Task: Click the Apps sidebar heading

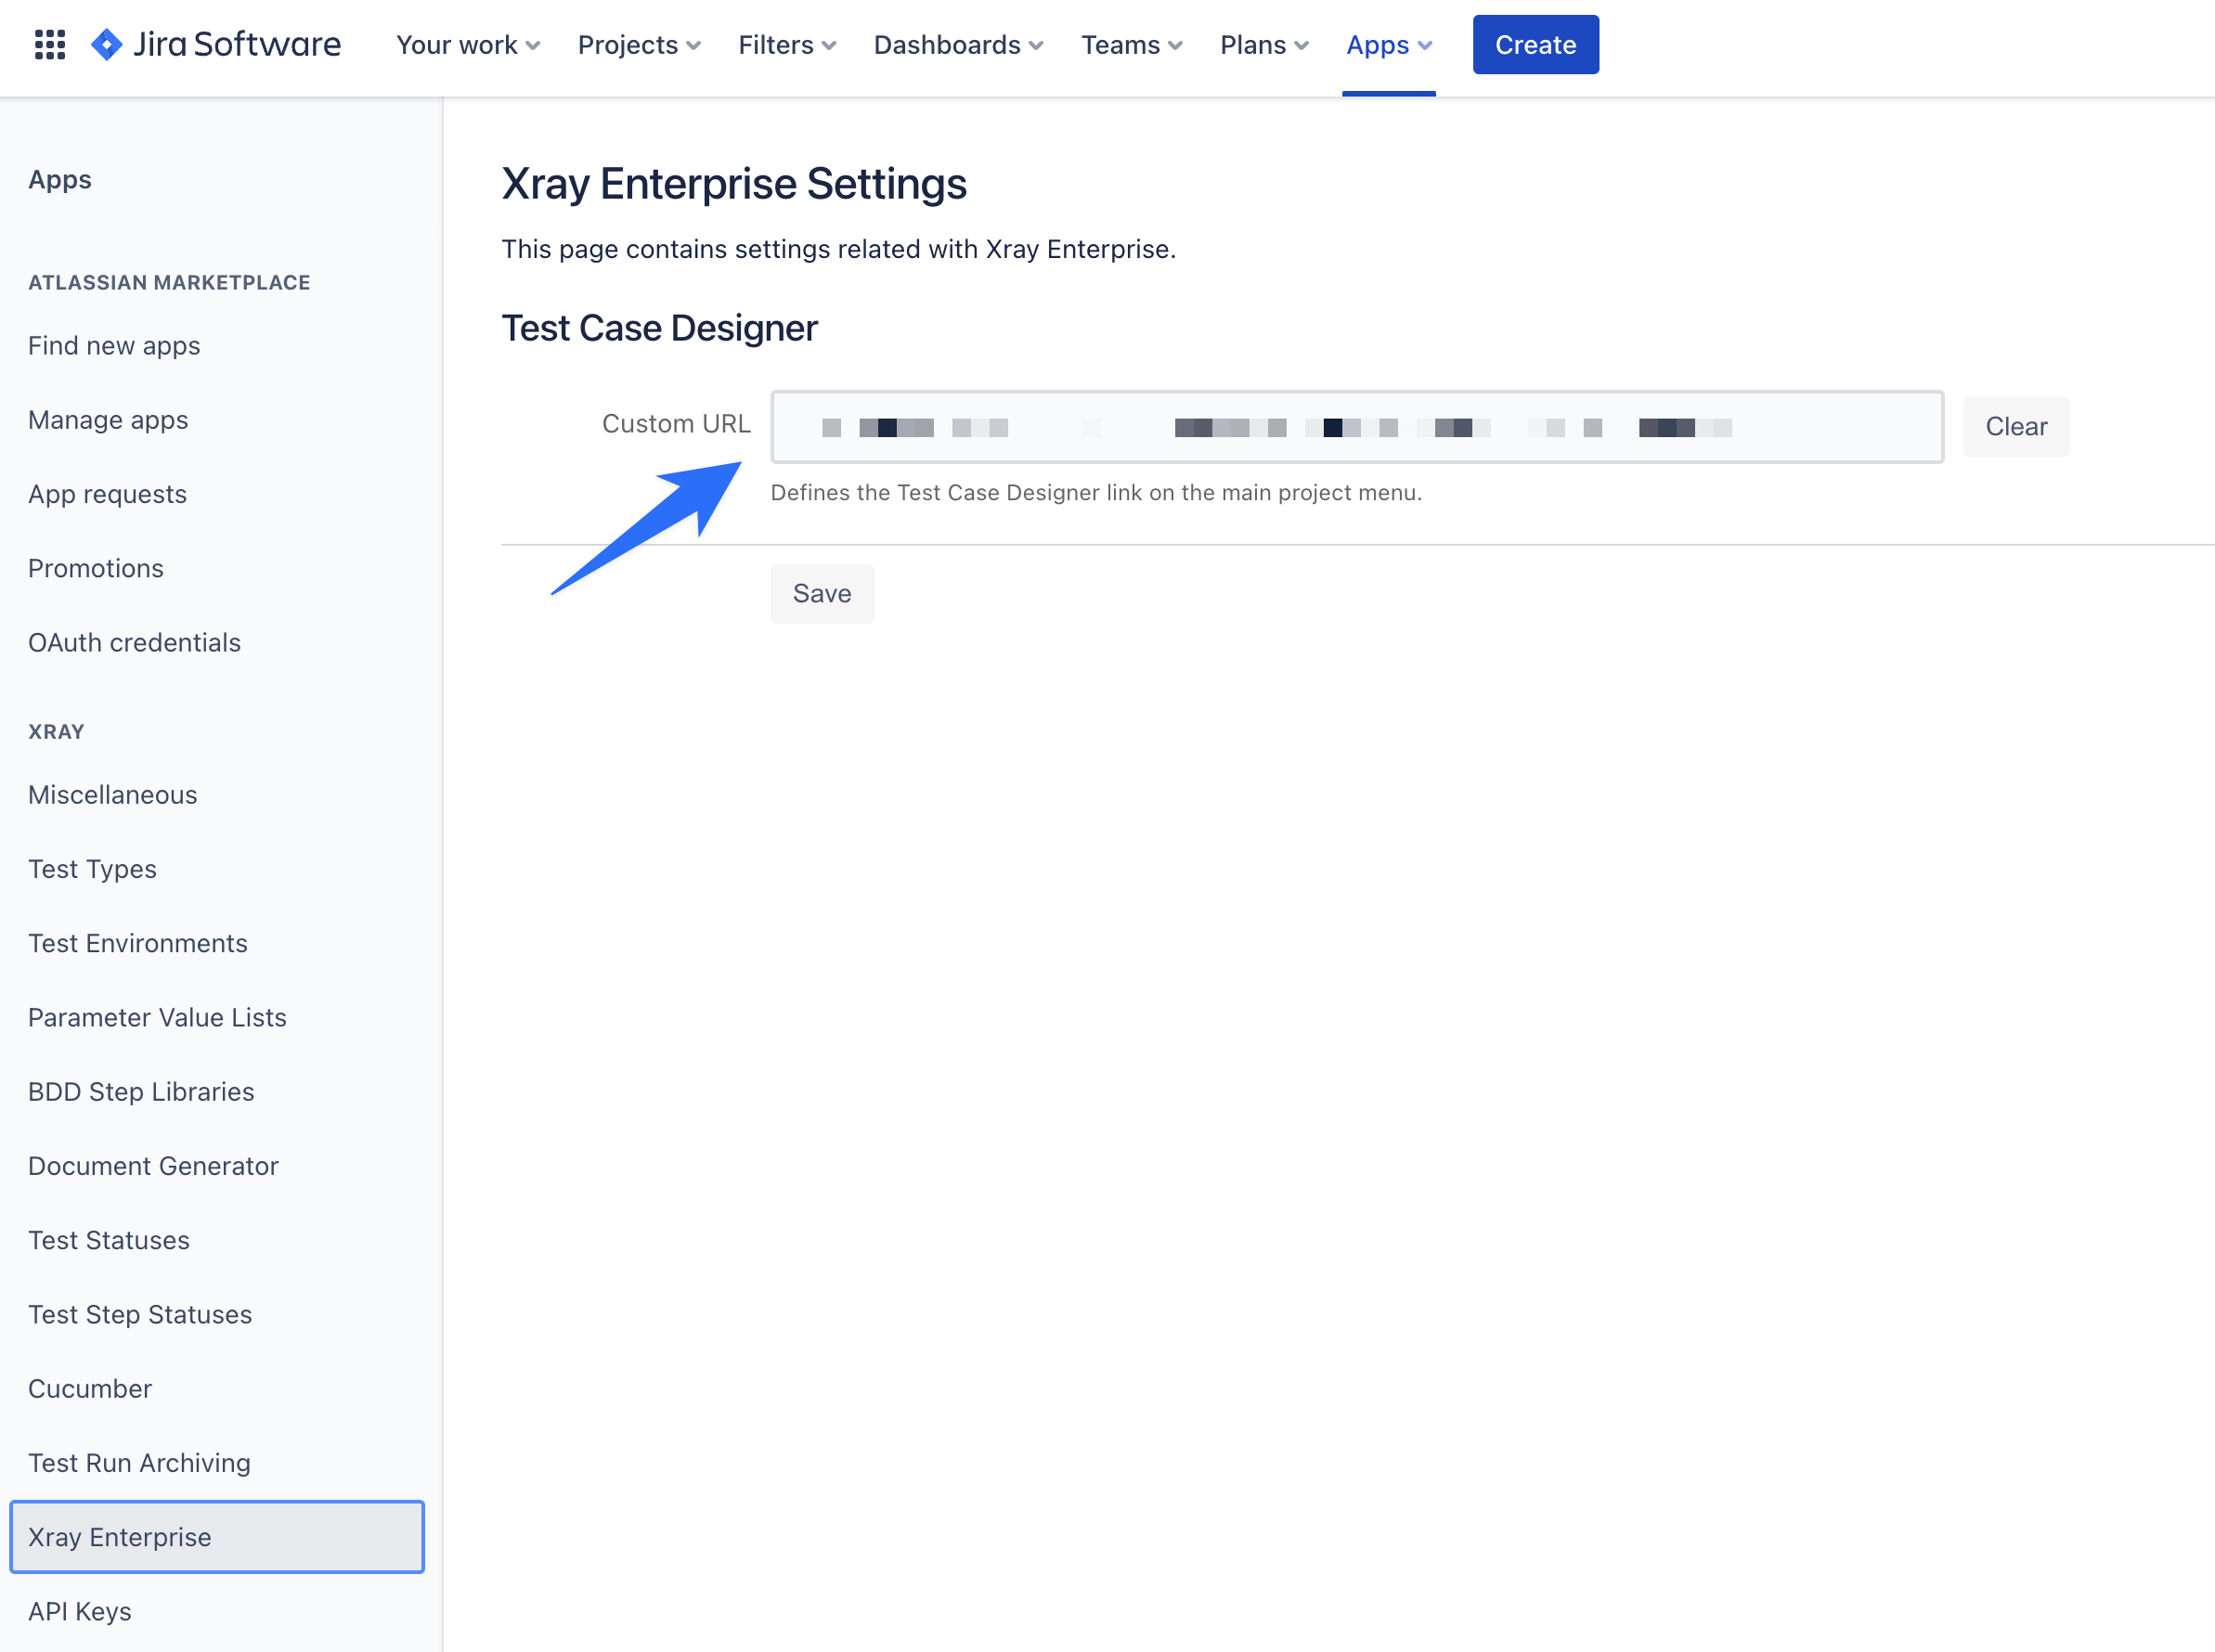Action: pyautogui.click(x=60, y=180)
